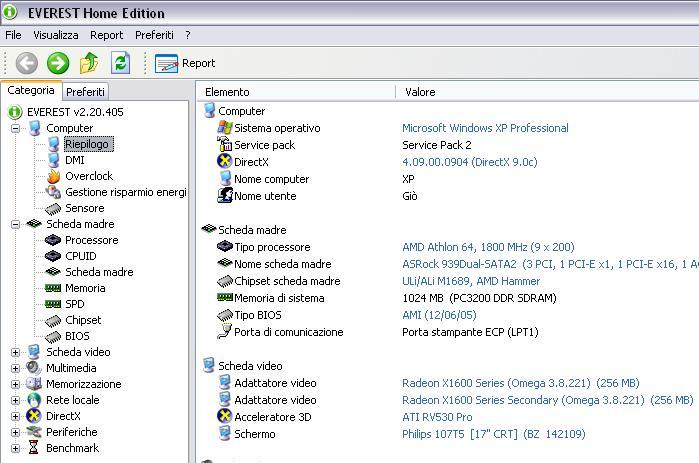Click the Sistema operativo Windows flag icon
The image size is (699, 463).
click(225, 127)
